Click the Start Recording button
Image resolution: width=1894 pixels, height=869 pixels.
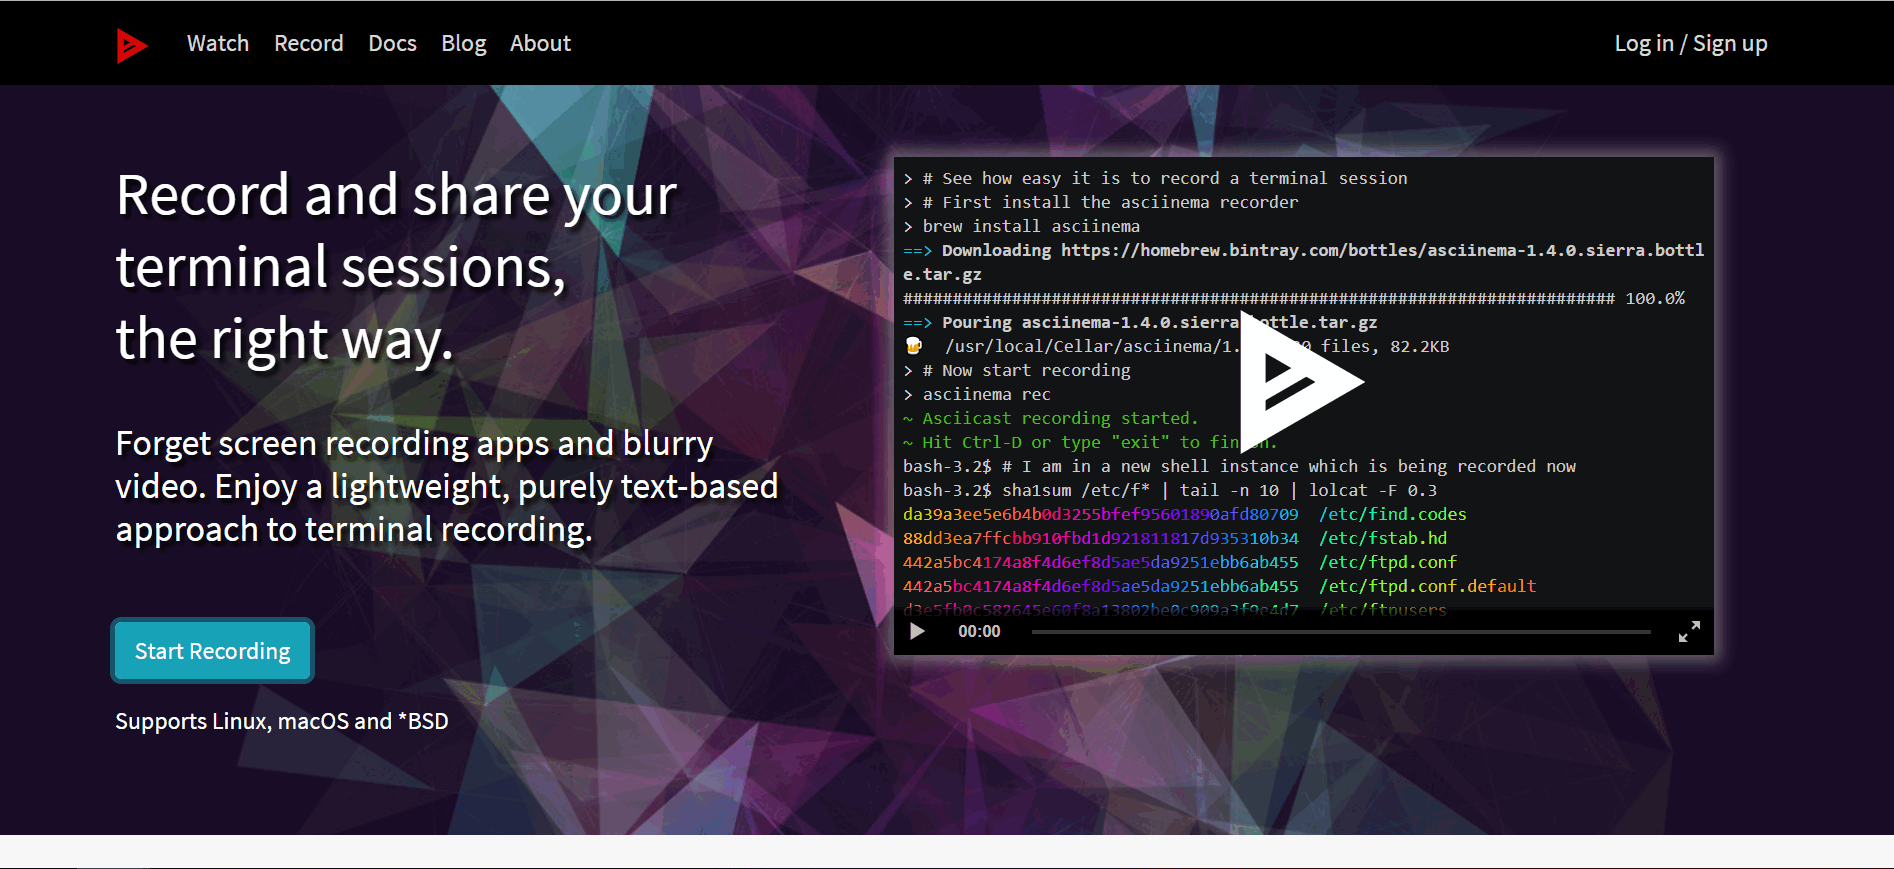pos(213,651)
